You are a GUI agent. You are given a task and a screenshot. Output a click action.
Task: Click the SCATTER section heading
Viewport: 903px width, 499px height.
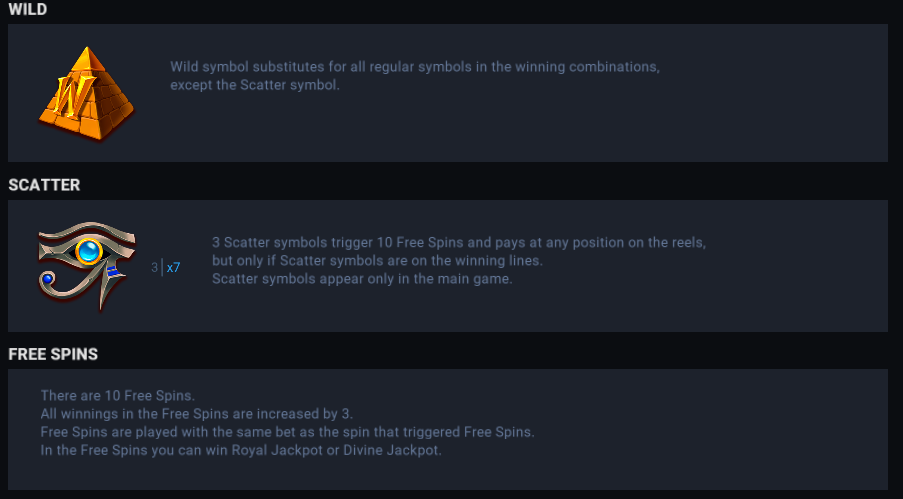44,185
